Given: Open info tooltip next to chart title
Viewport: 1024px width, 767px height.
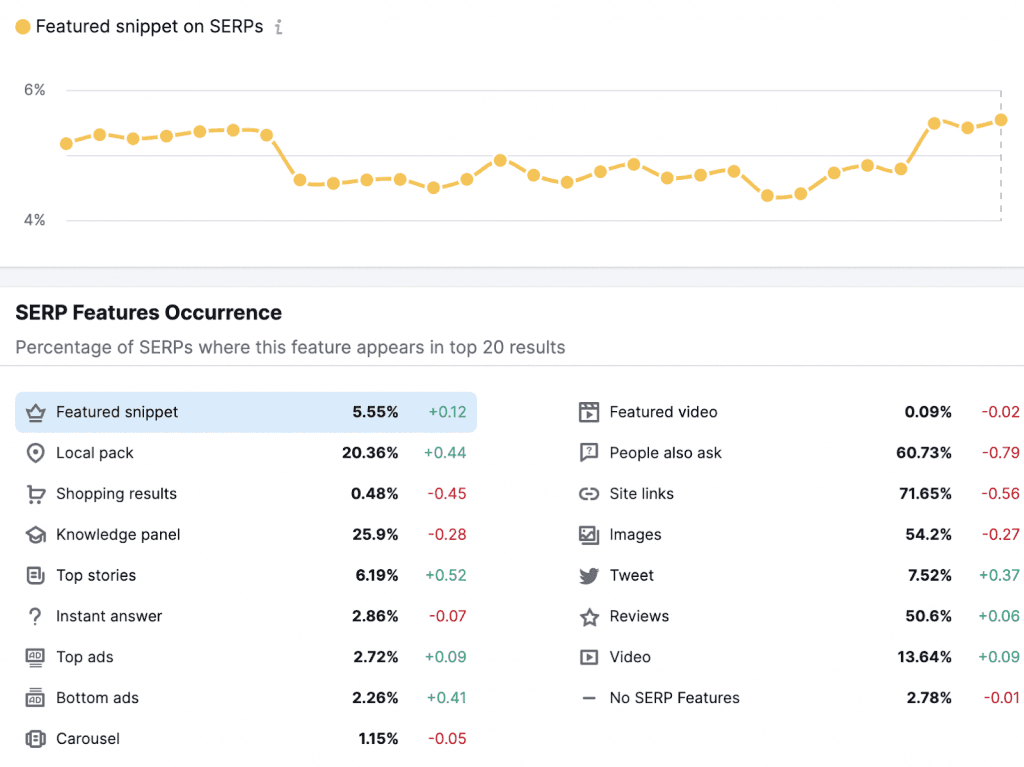Looking at the screenshot, I should click(x=279, y=27).
